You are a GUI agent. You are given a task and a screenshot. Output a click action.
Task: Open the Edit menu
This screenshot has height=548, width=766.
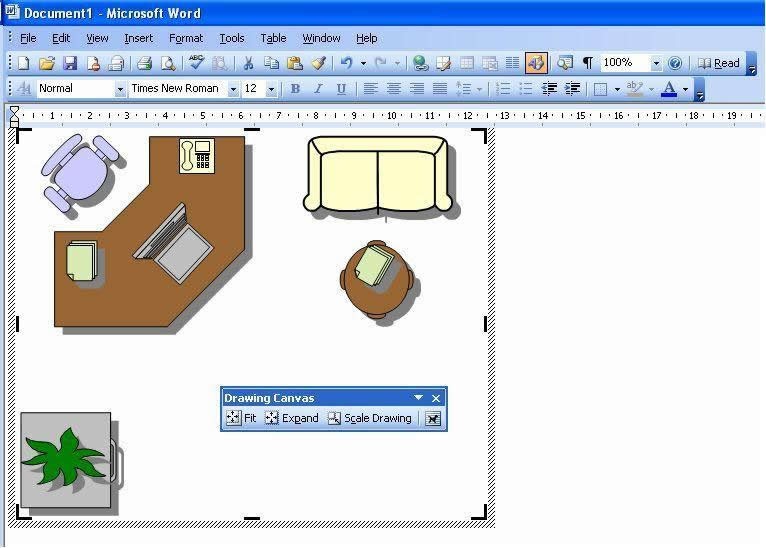tap(61, 38)
